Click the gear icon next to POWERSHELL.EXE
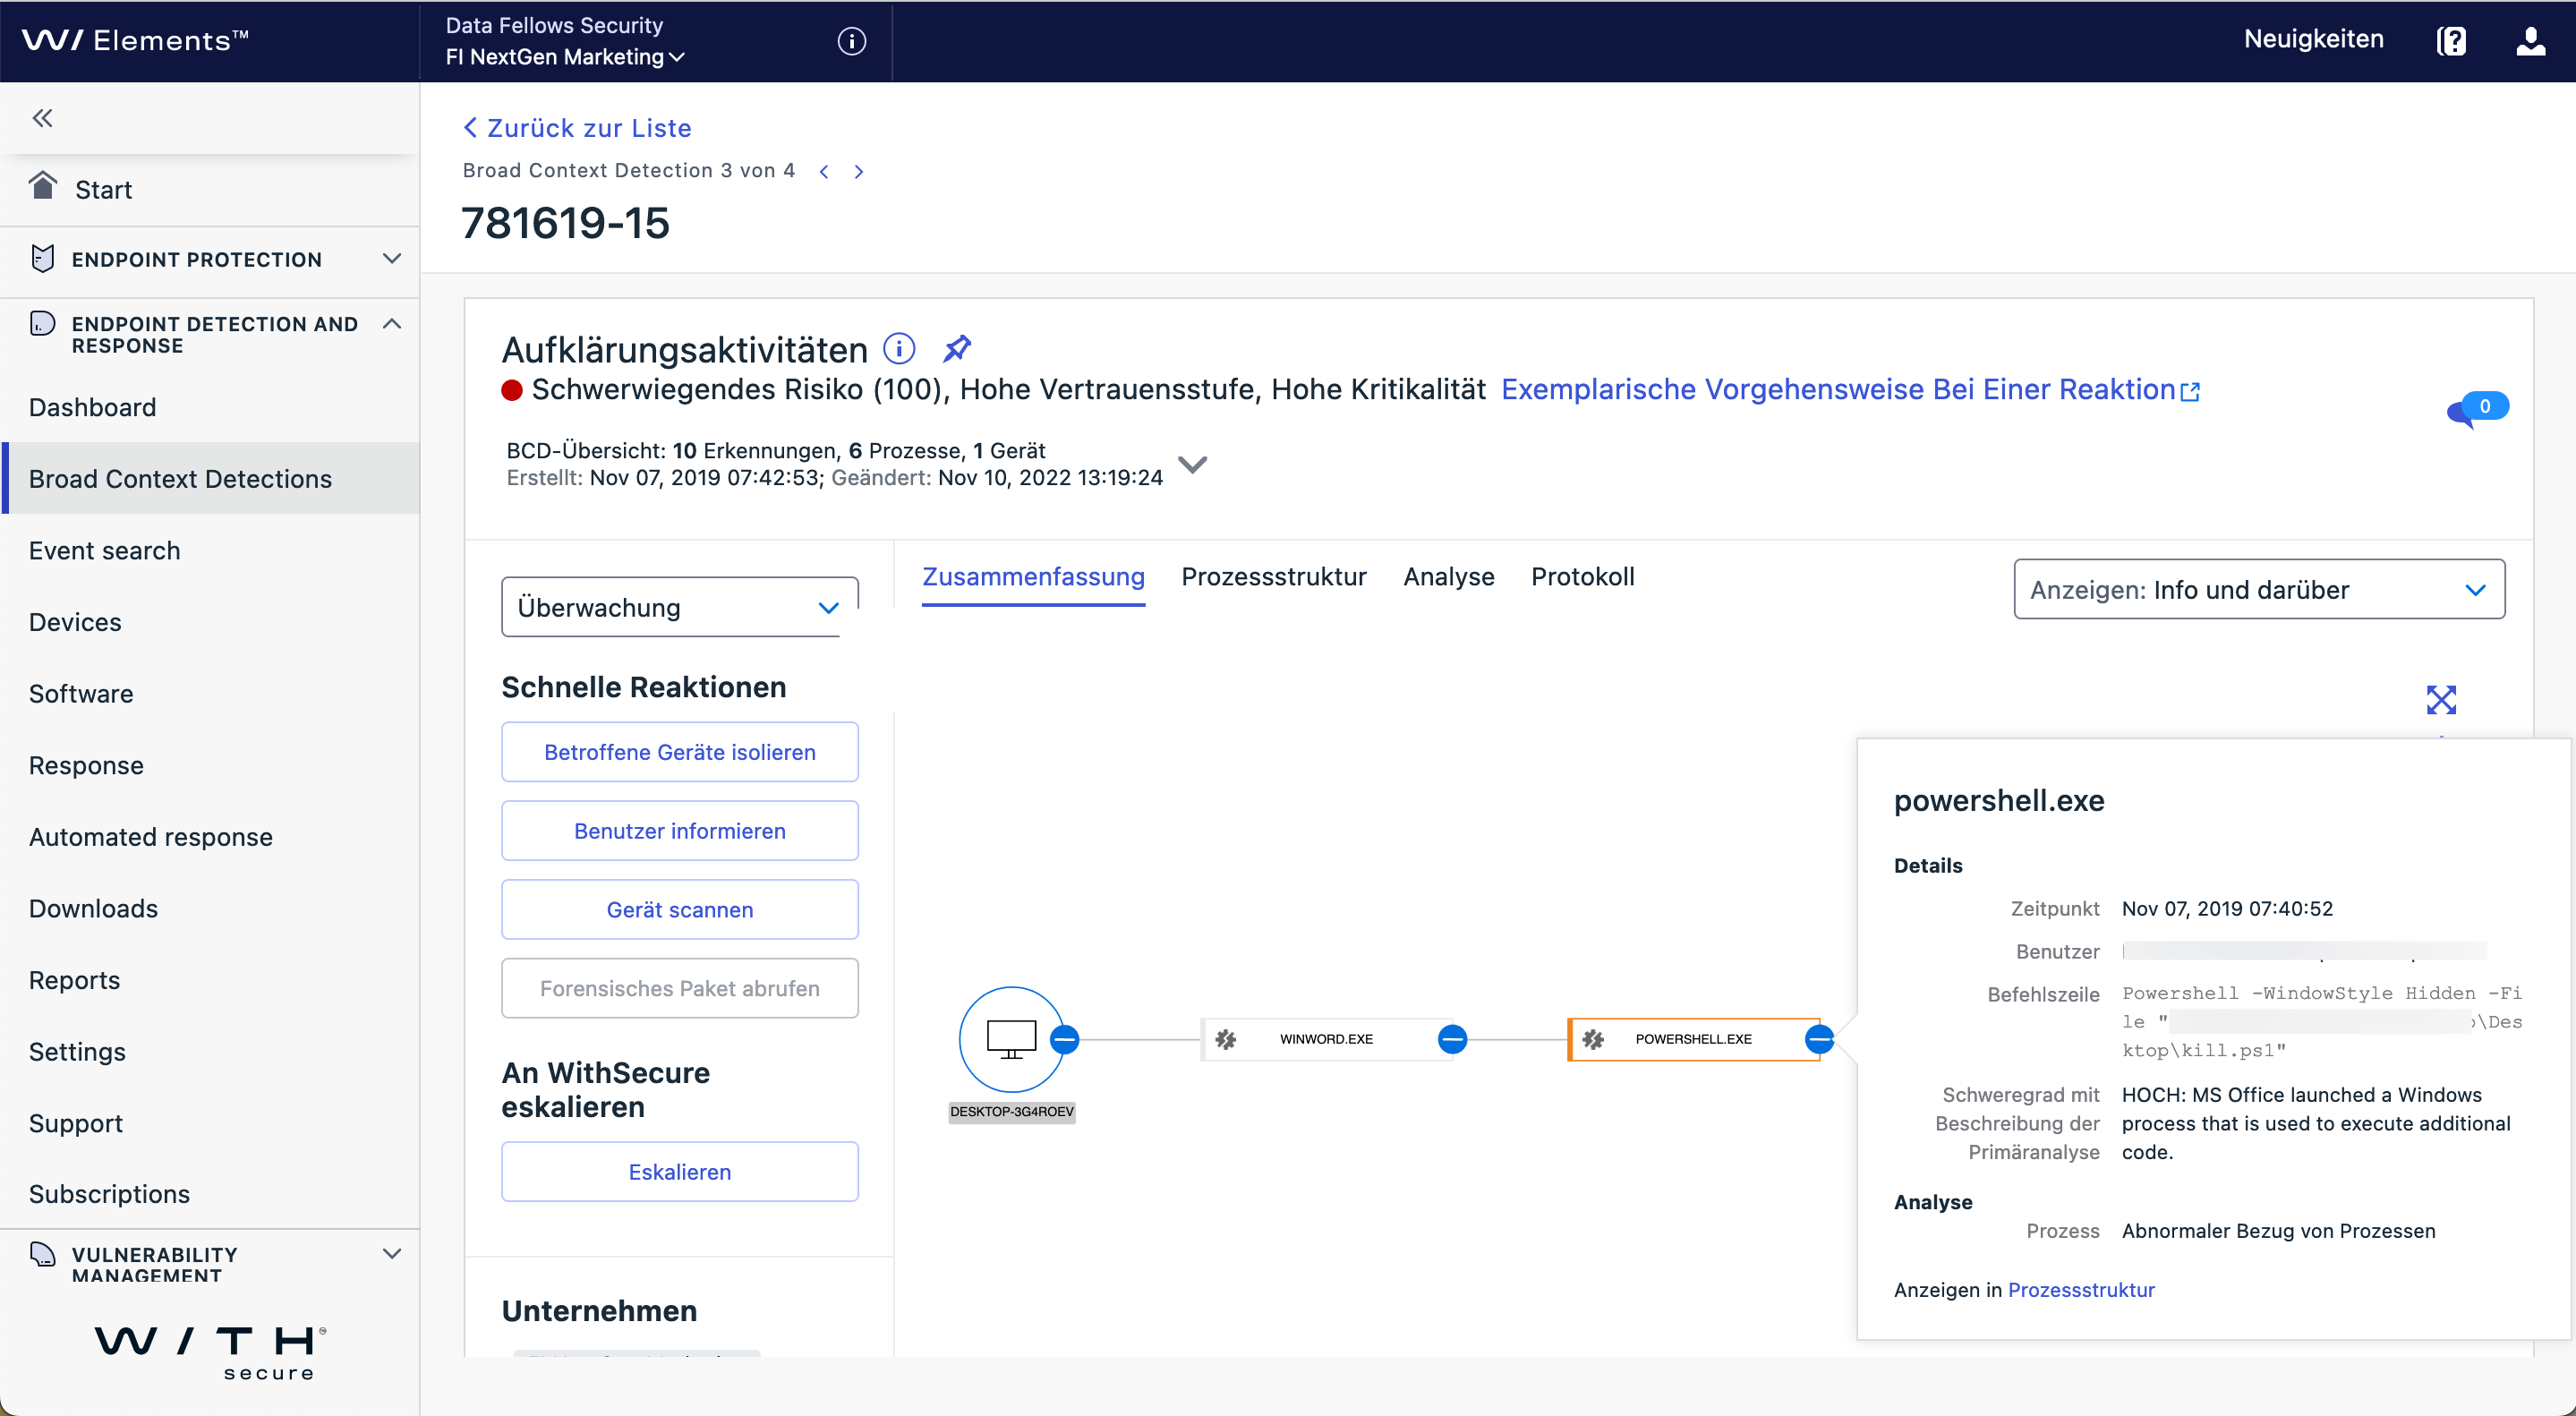2576x1416 pixels. (x=1590, y=1037)
